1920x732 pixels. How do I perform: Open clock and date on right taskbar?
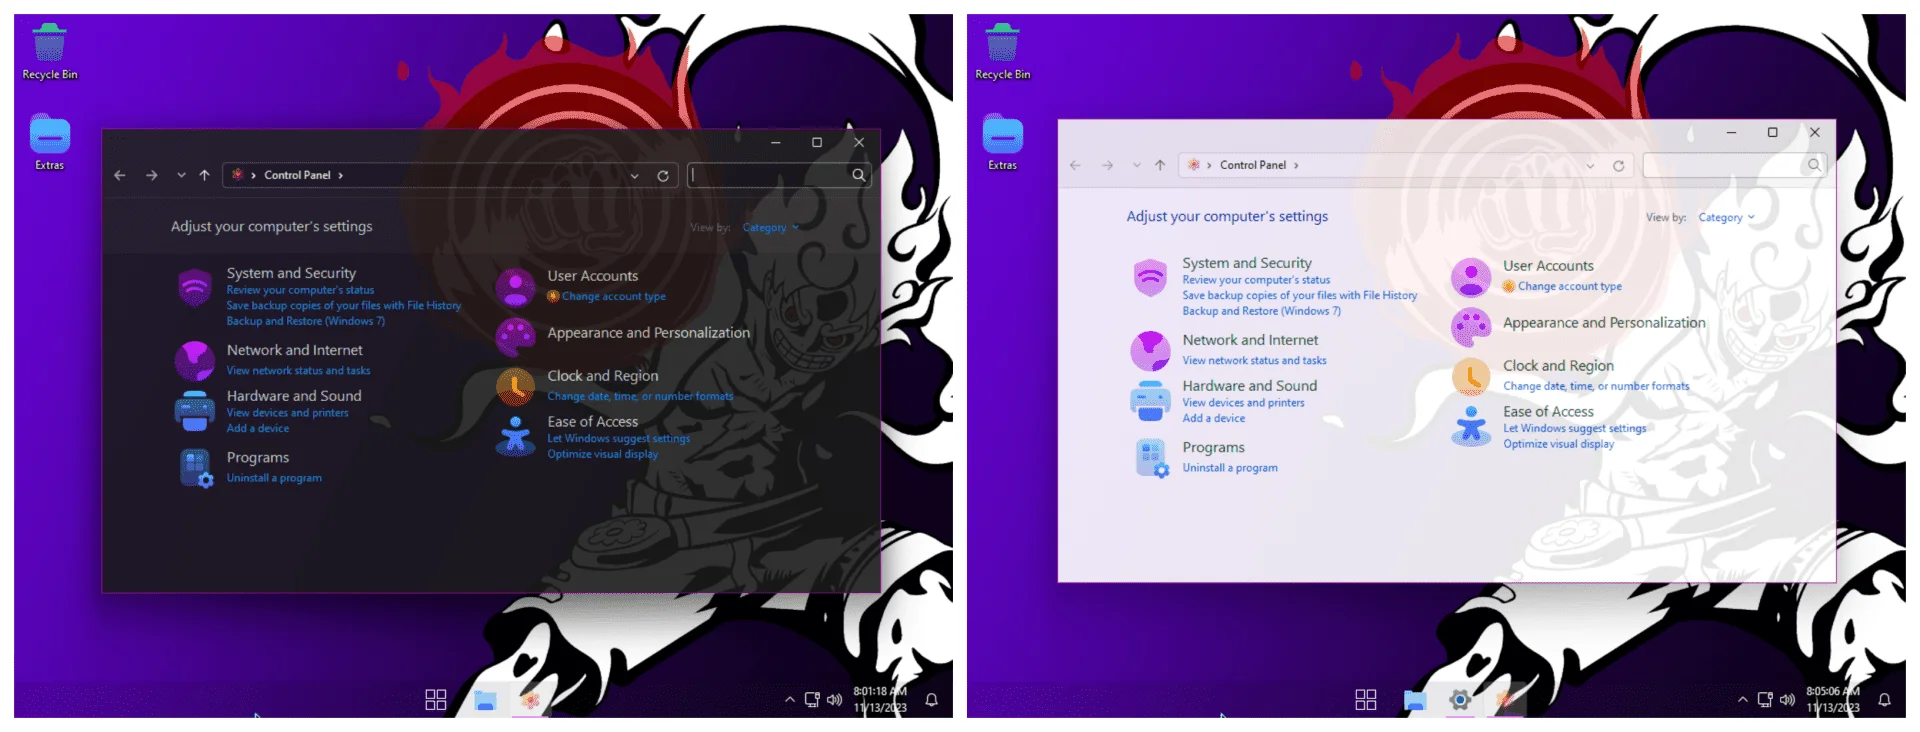(x=1833, y=699)
